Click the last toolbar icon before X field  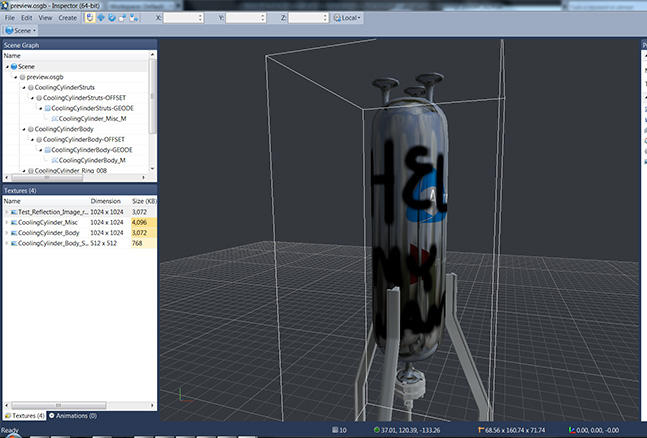tap(135, 18)
